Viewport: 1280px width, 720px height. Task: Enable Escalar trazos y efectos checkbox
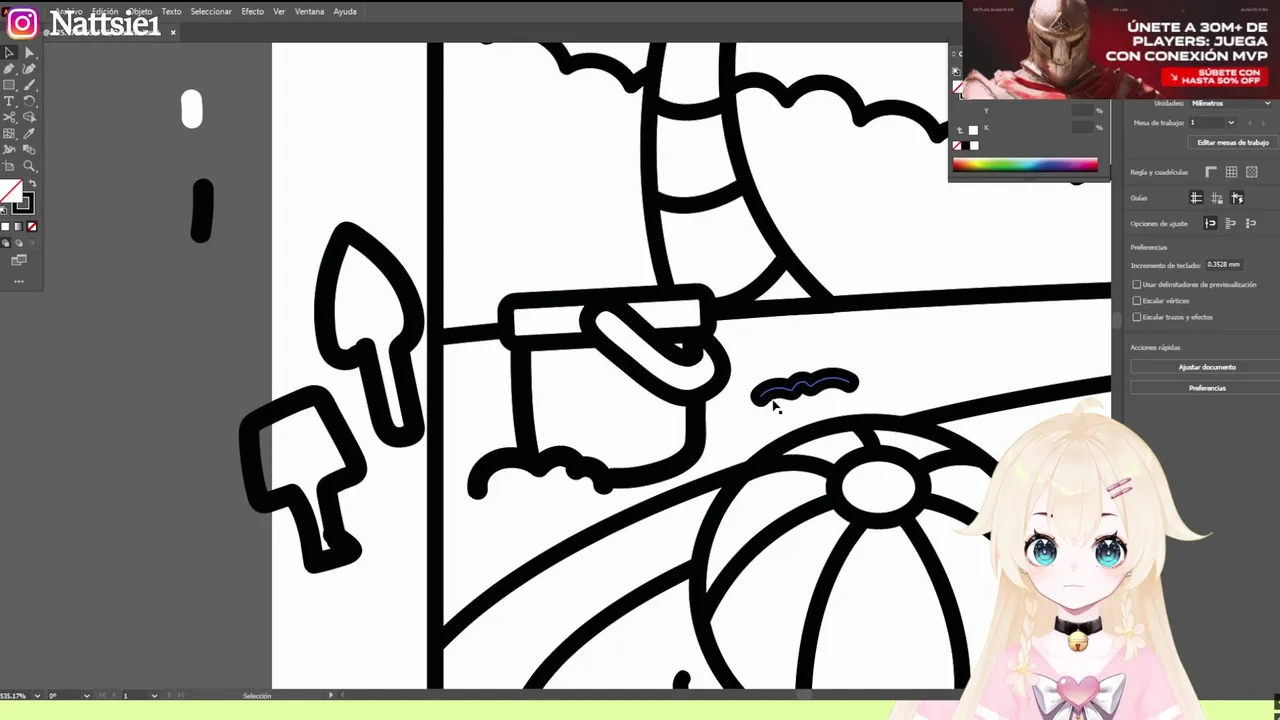click(1137, 317)
